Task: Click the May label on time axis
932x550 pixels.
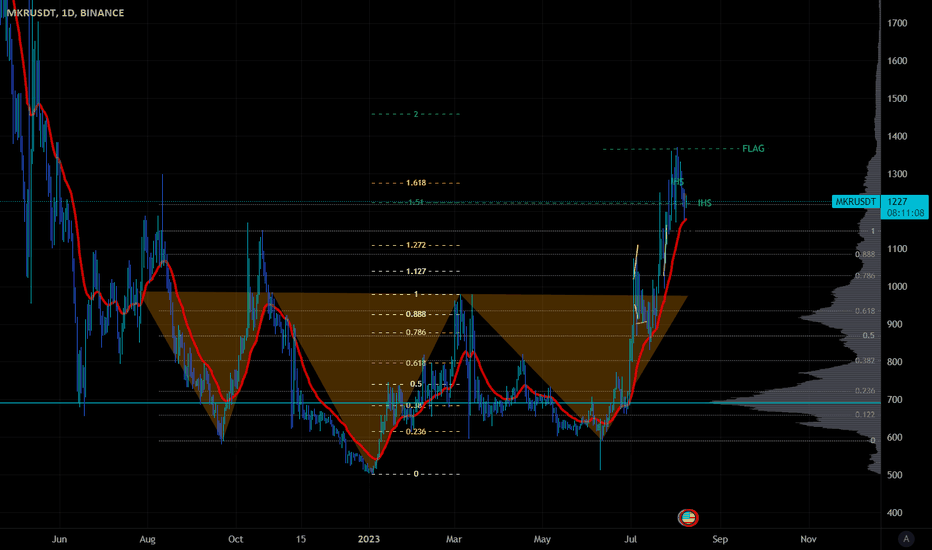Action: tap(542, 539)
